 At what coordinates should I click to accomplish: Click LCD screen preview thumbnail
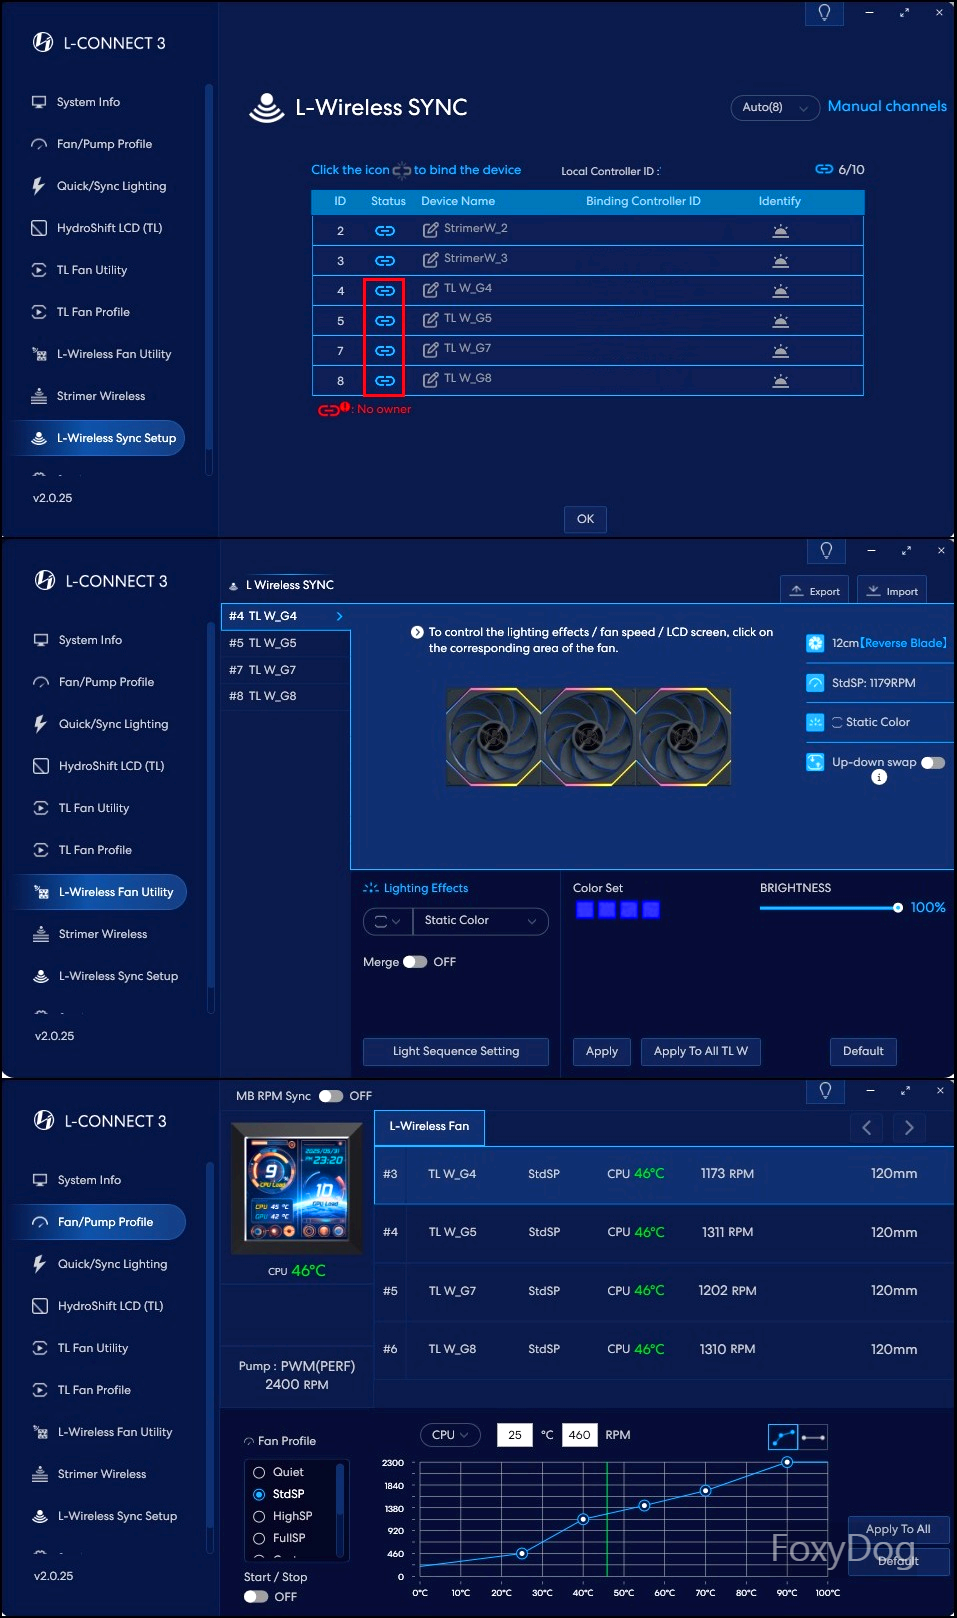pos(297,1189)
